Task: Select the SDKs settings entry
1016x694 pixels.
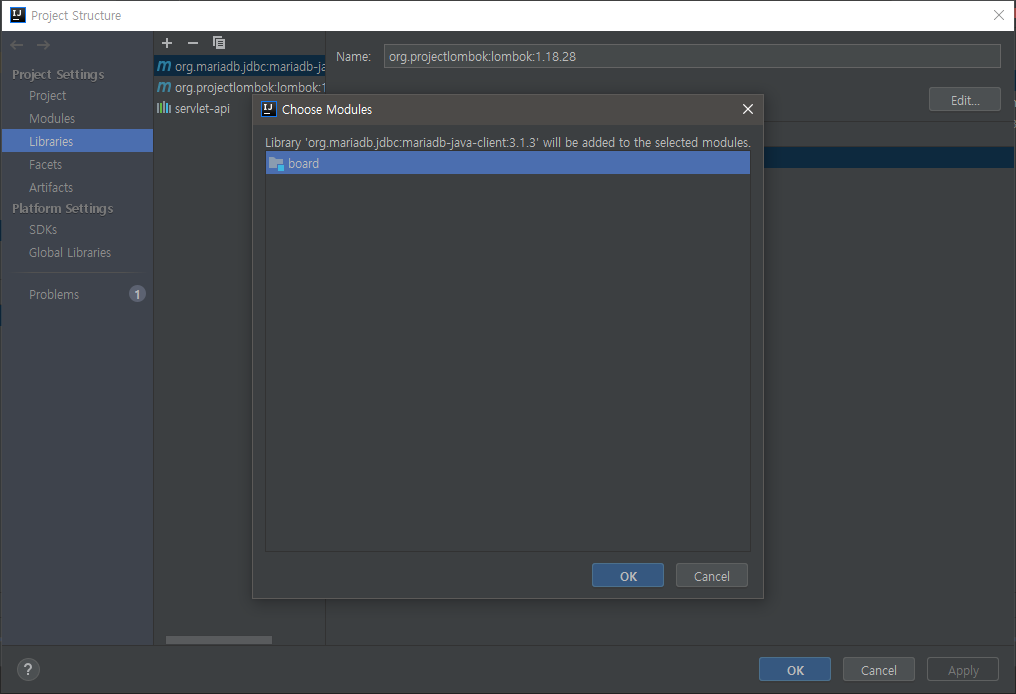Action: 41,229
